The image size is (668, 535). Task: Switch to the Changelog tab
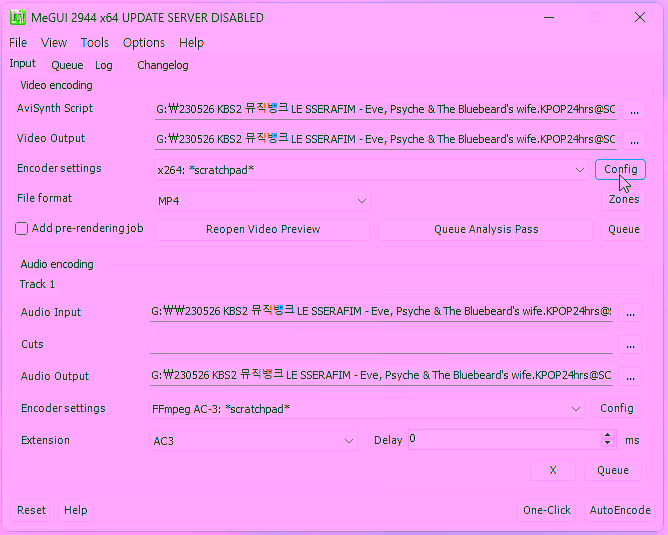point(162,65)
